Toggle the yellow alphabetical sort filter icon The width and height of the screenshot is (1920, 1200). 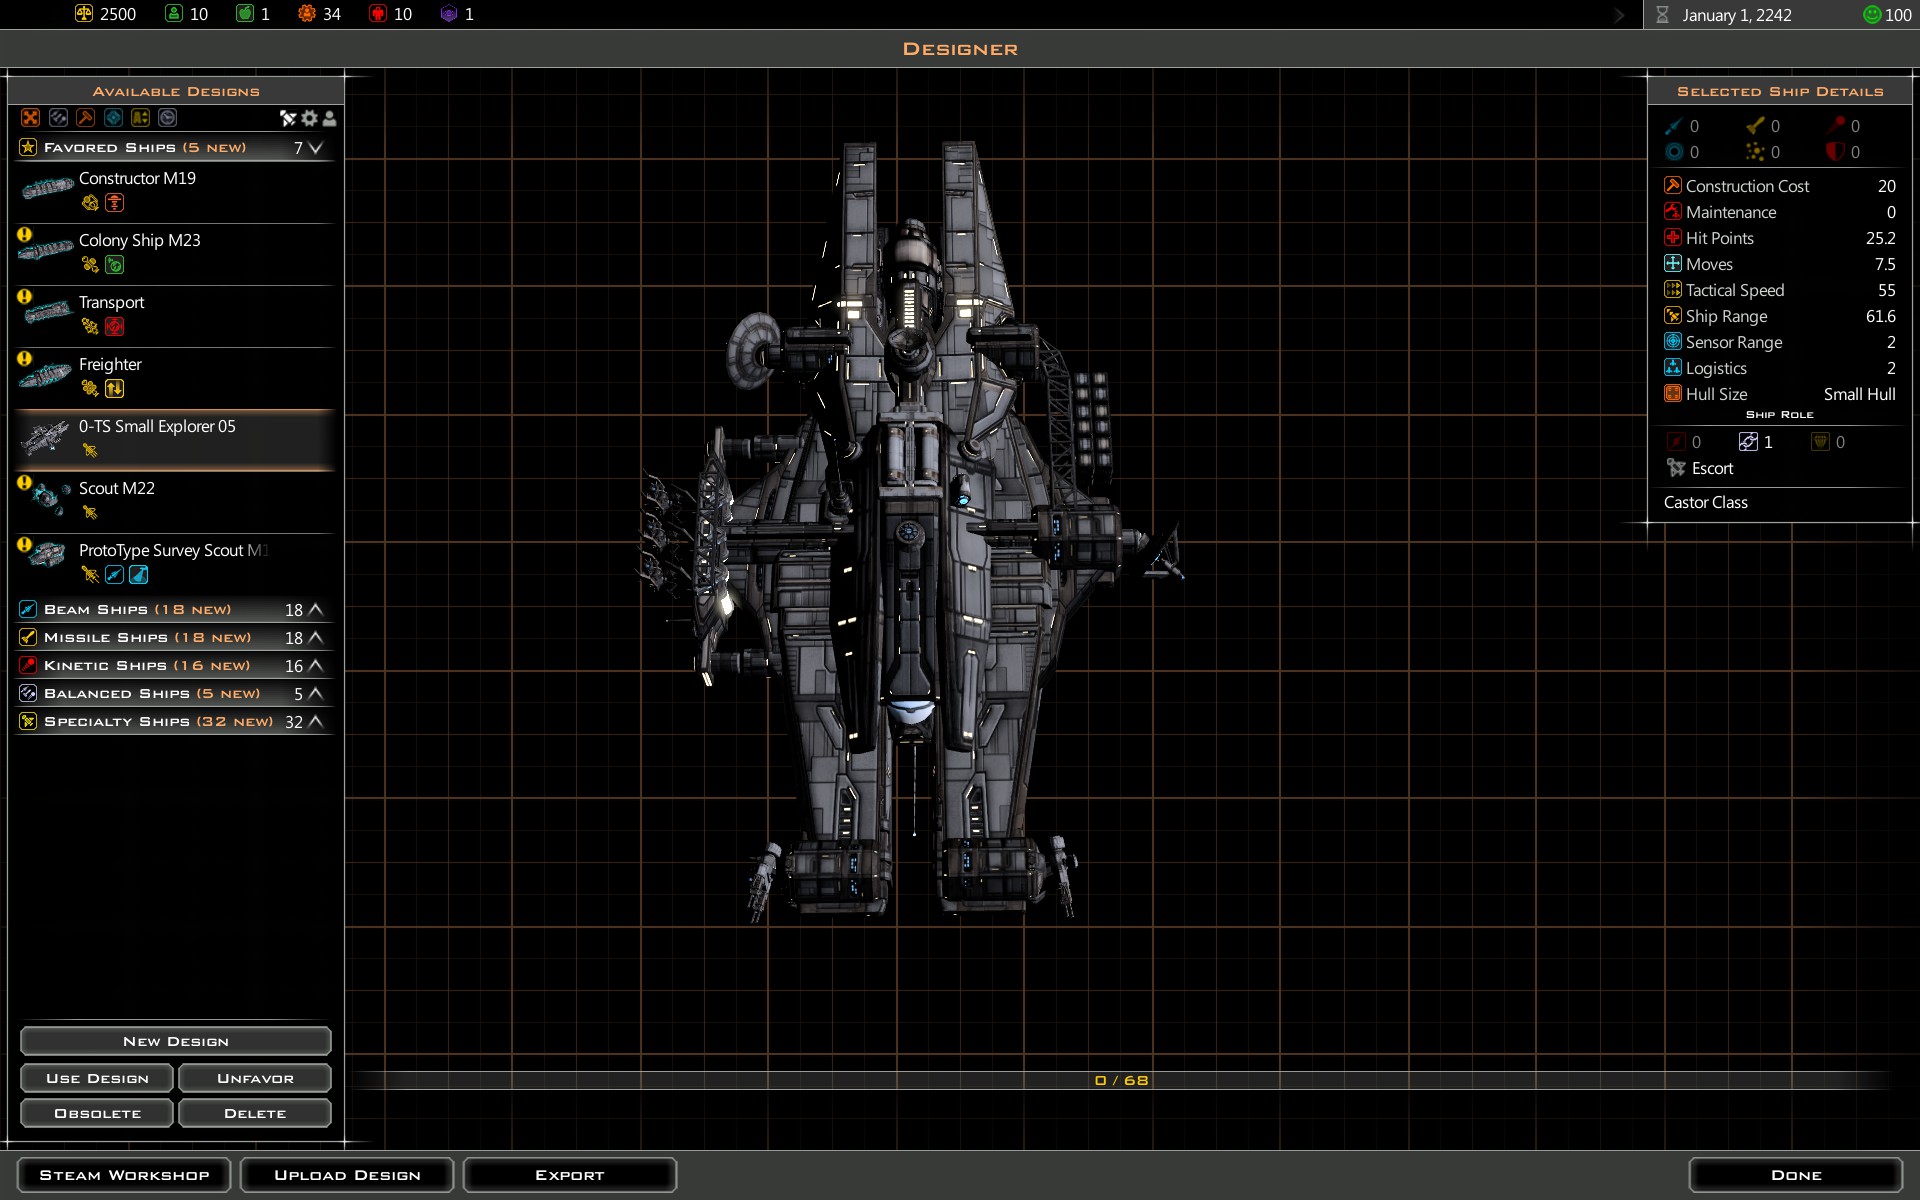(140, 118)
